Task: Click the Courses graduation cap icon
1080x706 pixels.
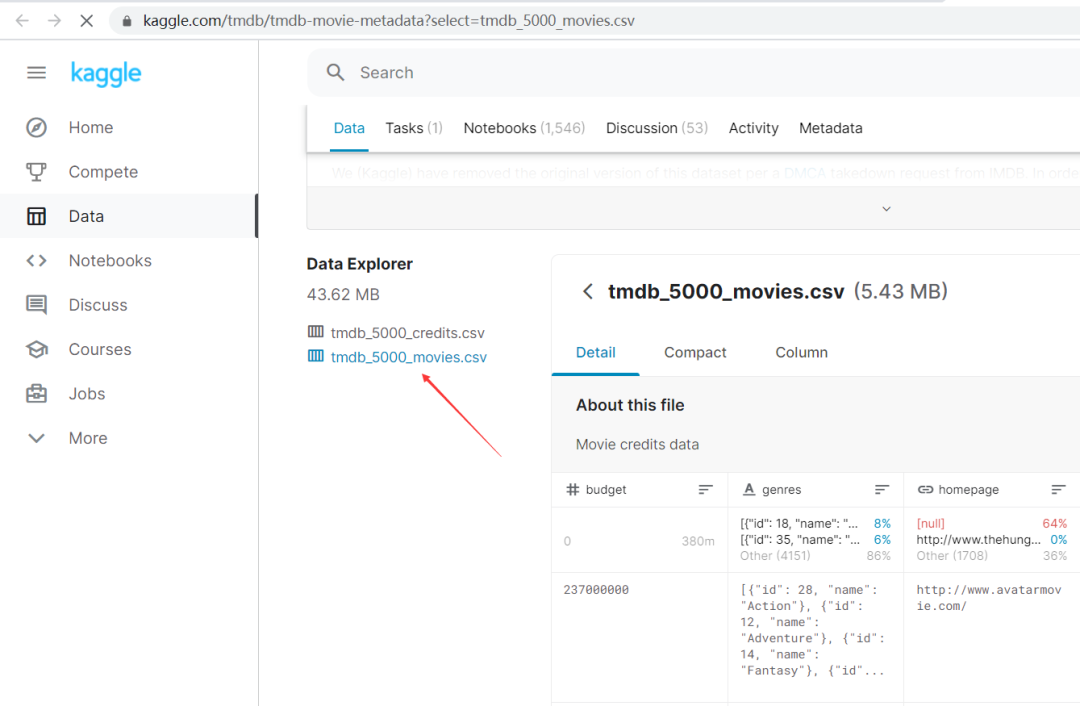Action: (37, 349)
